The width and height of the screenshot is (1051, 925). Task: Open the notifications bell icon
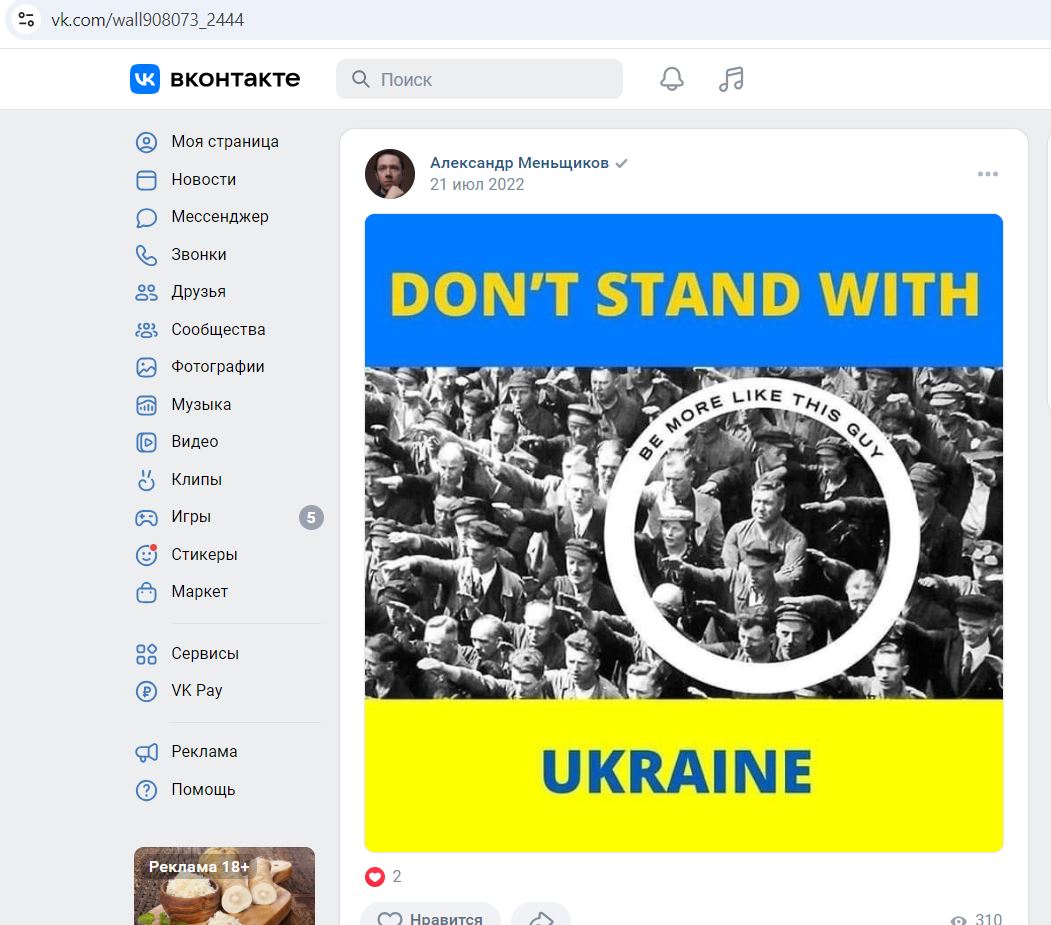coord(672,79)
